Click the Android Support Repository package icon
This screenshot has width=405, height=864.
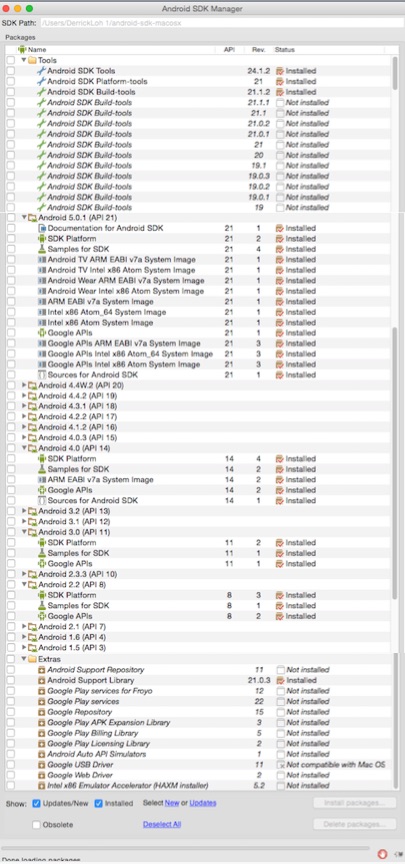pos(41,670)
